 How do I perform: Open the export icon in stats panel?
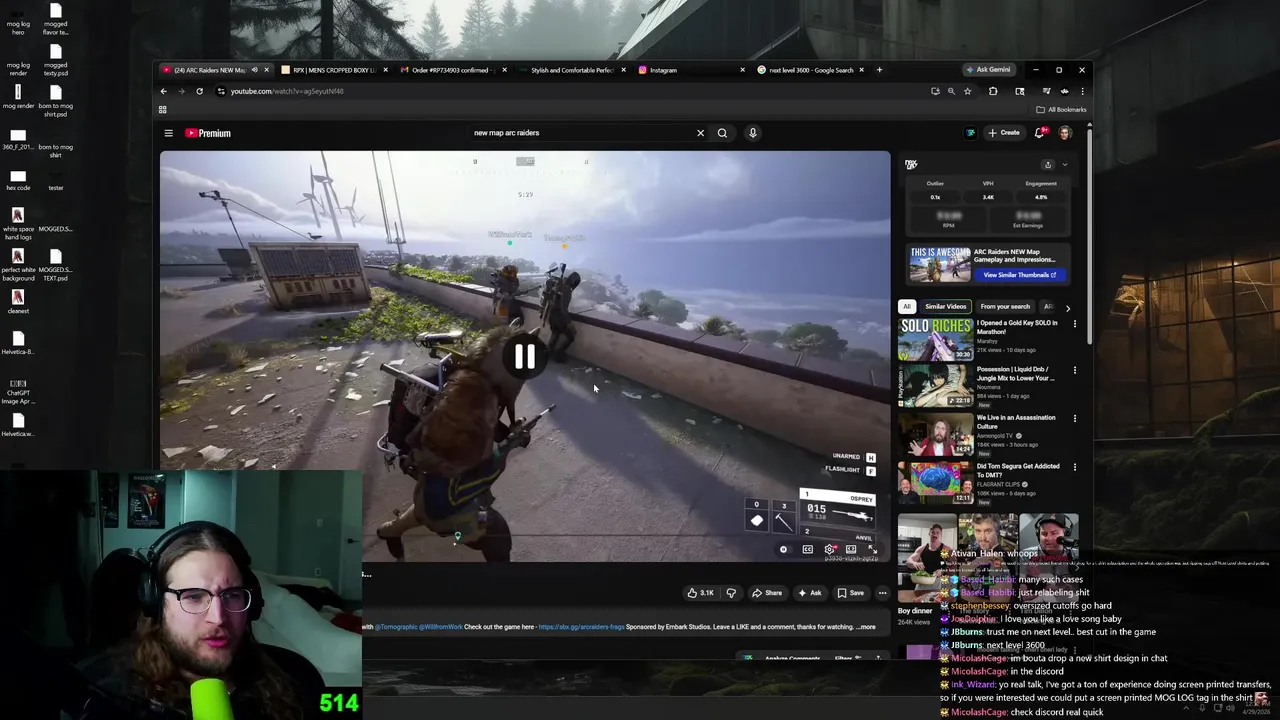pyautogui.click(x=1047, y=165)
